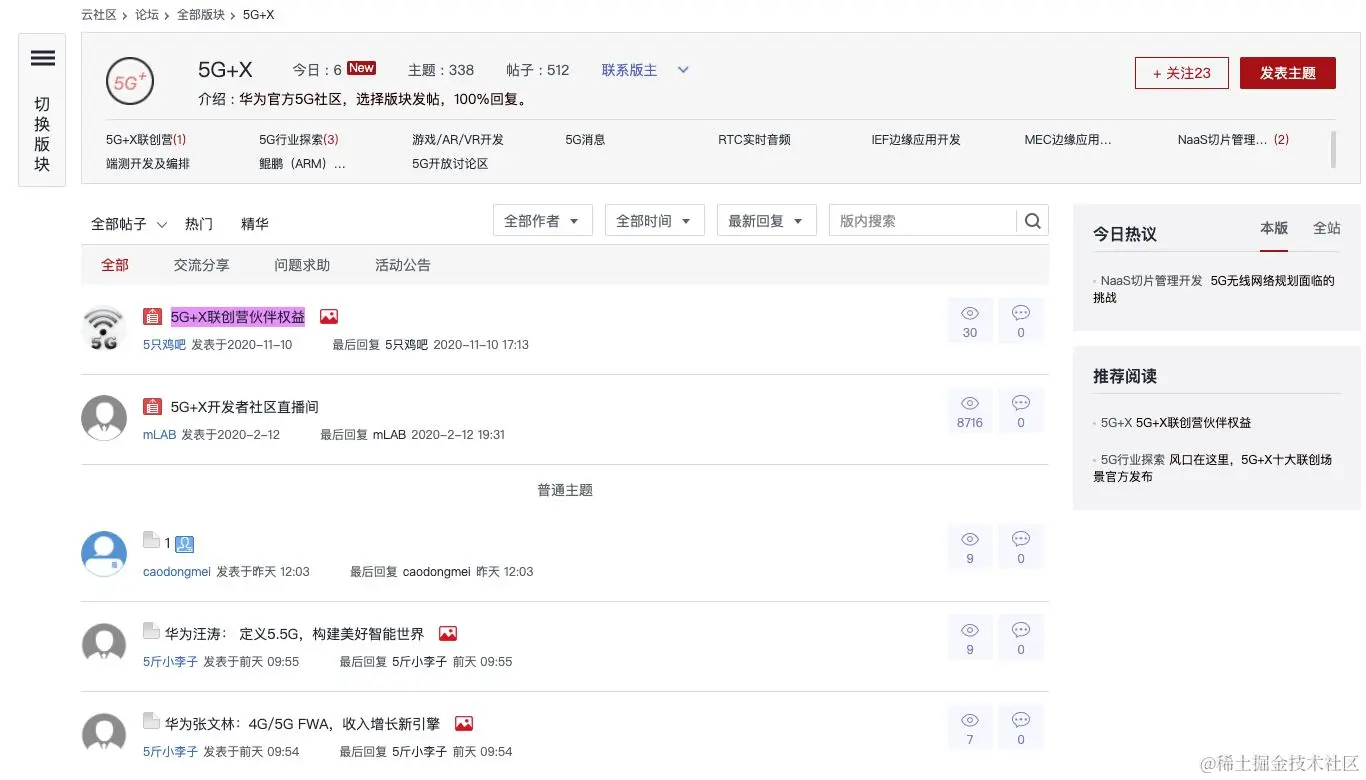Viewport: 1366px width, 780px height.
Task: Open 云社区 breadcrumb link
Action: [99, 15]
